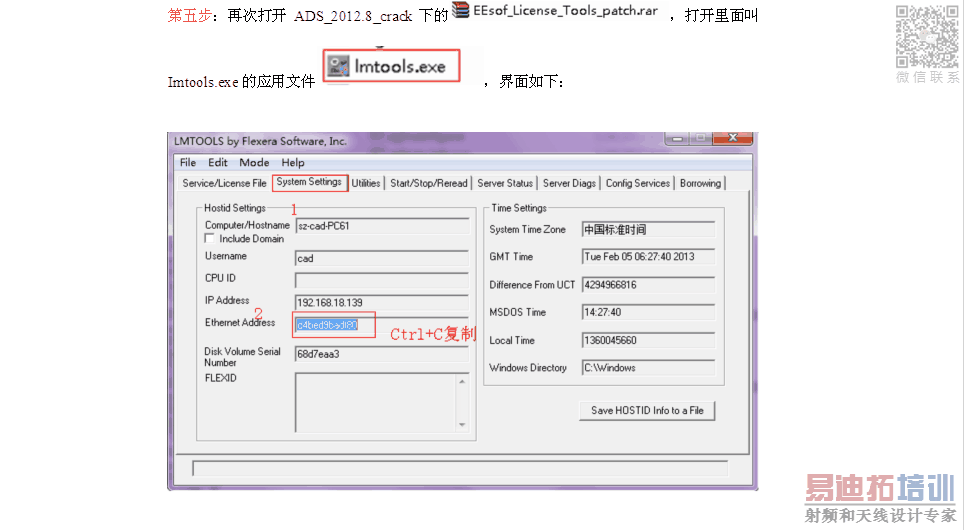This screenshot has width=964, height=530.
Task: Click FLEXID scrollbar up arrow
Action: 462,382
